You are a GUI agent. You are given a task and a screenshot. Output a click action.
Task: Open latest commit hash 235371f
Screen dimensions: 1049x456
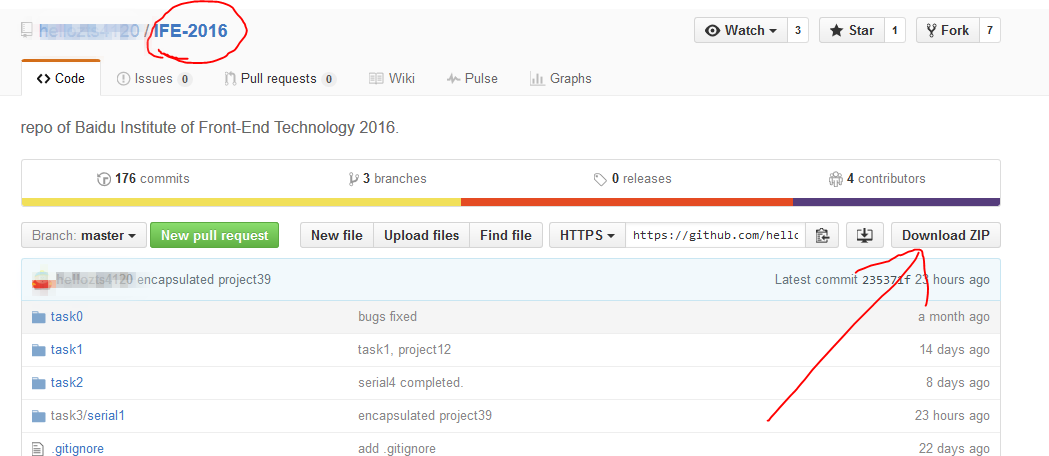[886, 279]
